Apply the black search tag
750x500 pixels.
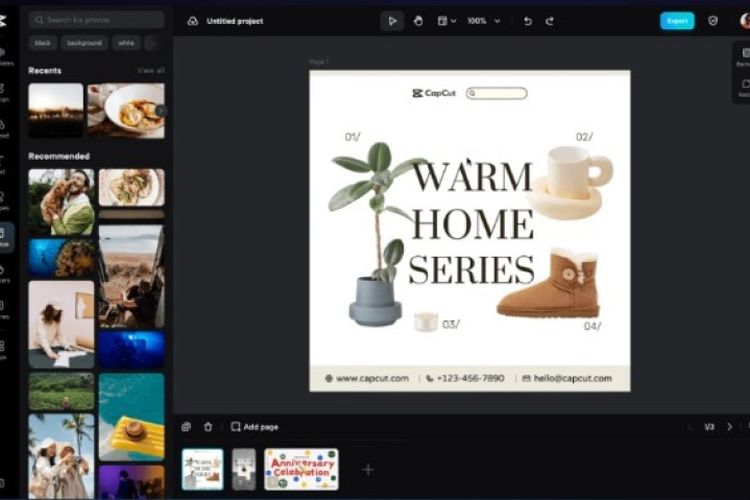click(x=43, y=43)
